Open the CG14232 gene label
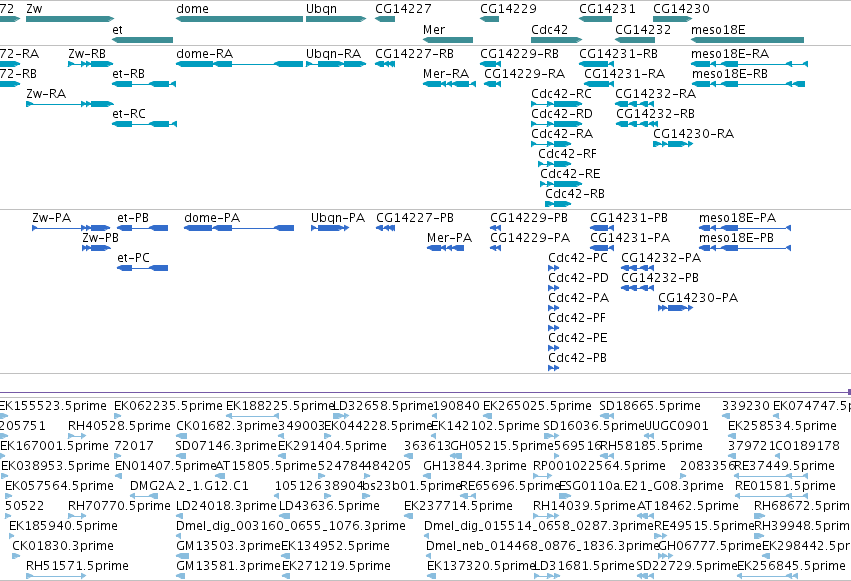Image resolution: width=851 pixels, height=581 pixels. click(643, 30)
